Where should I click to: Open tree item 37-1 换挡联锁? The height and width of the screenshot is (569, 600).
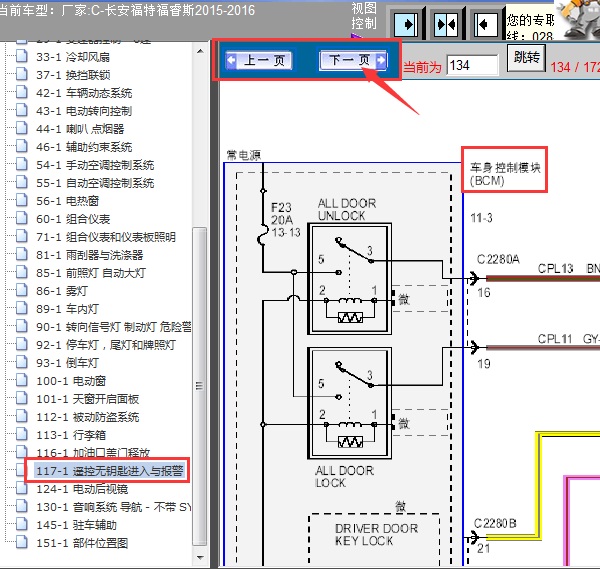click(x=73, y=75)
